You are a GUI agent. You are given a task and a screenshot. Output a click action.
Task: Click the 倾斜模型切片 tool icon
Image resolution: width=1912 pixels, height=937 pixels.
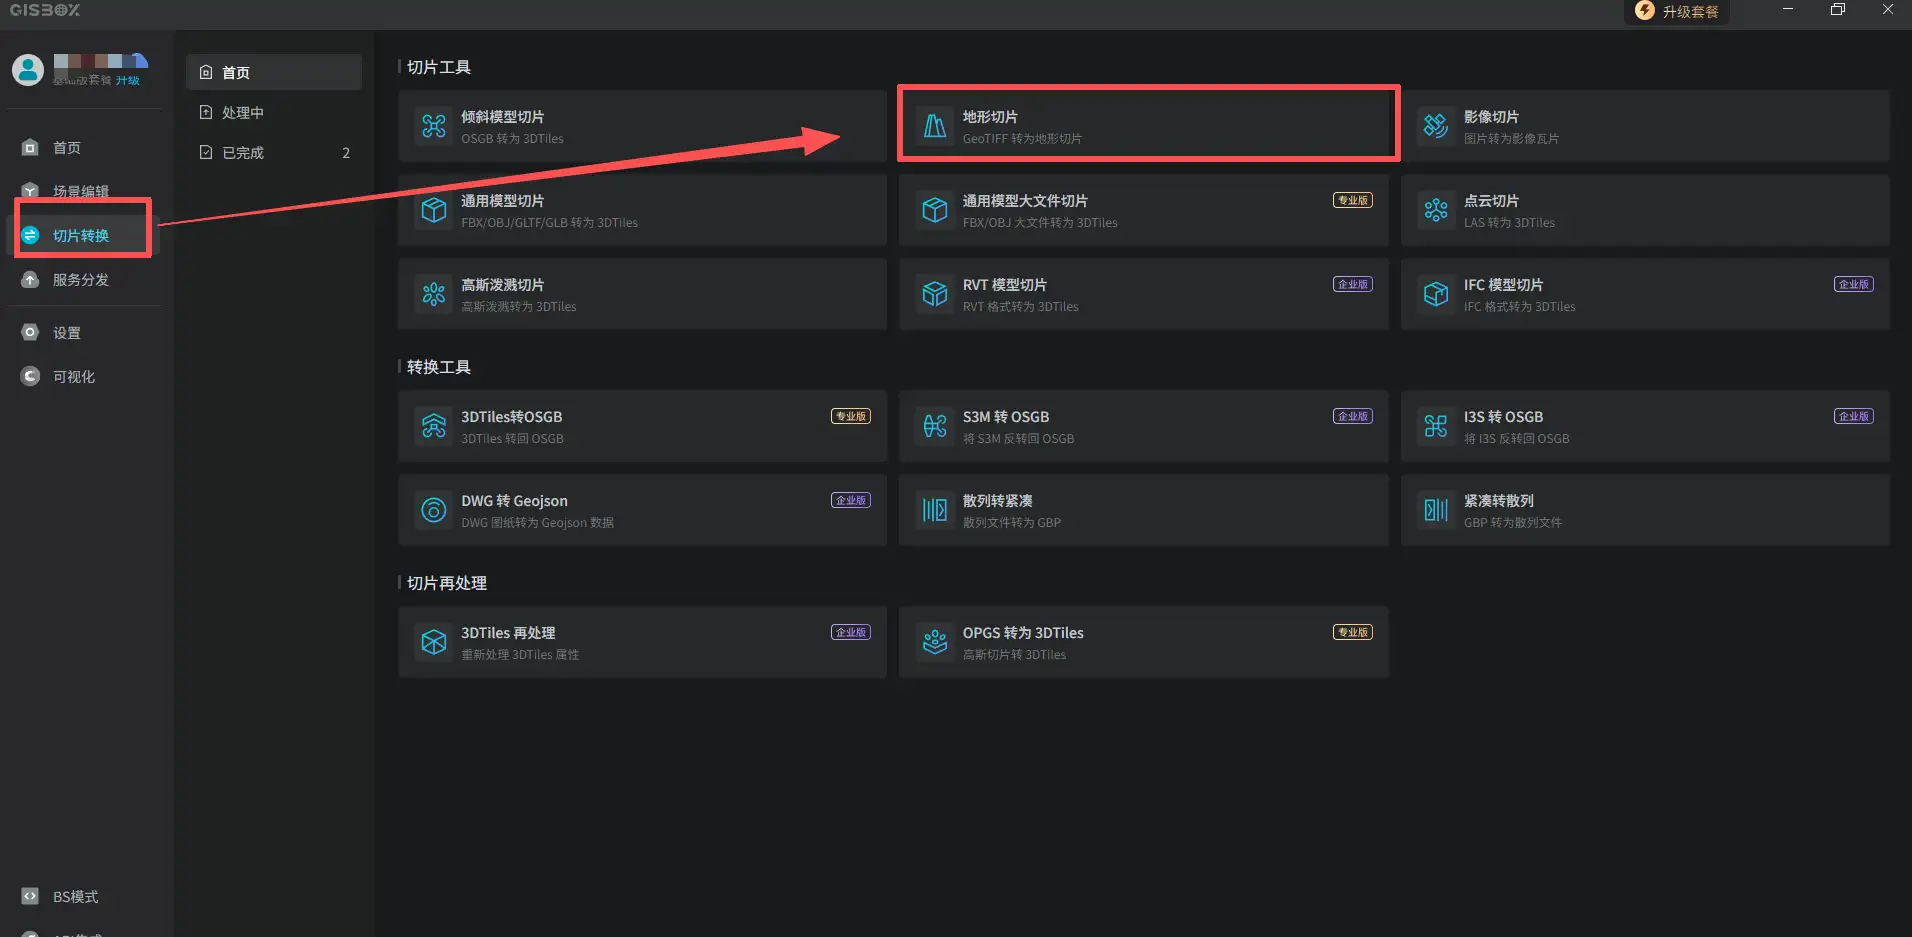point(434,126)
